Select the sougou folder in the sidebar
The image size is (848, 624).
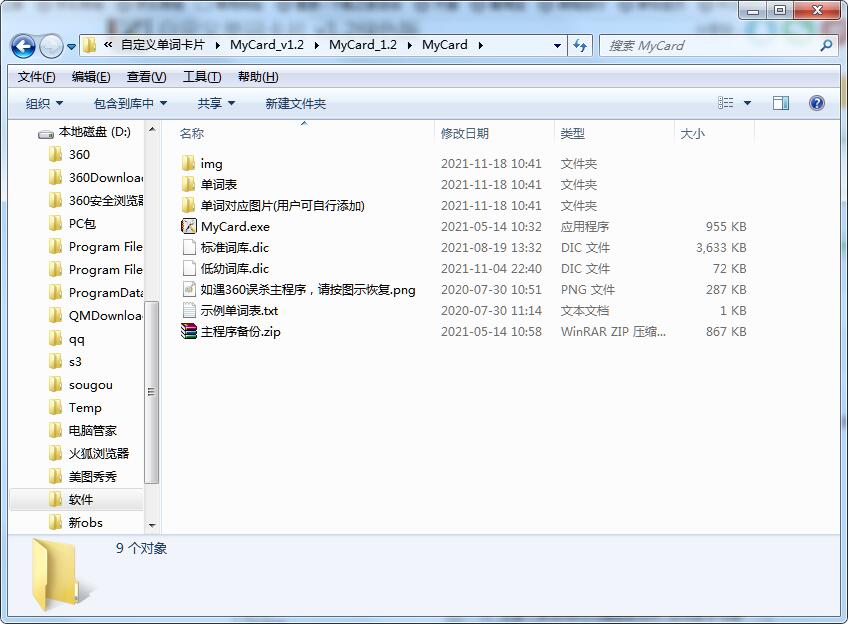click(81, 384)
